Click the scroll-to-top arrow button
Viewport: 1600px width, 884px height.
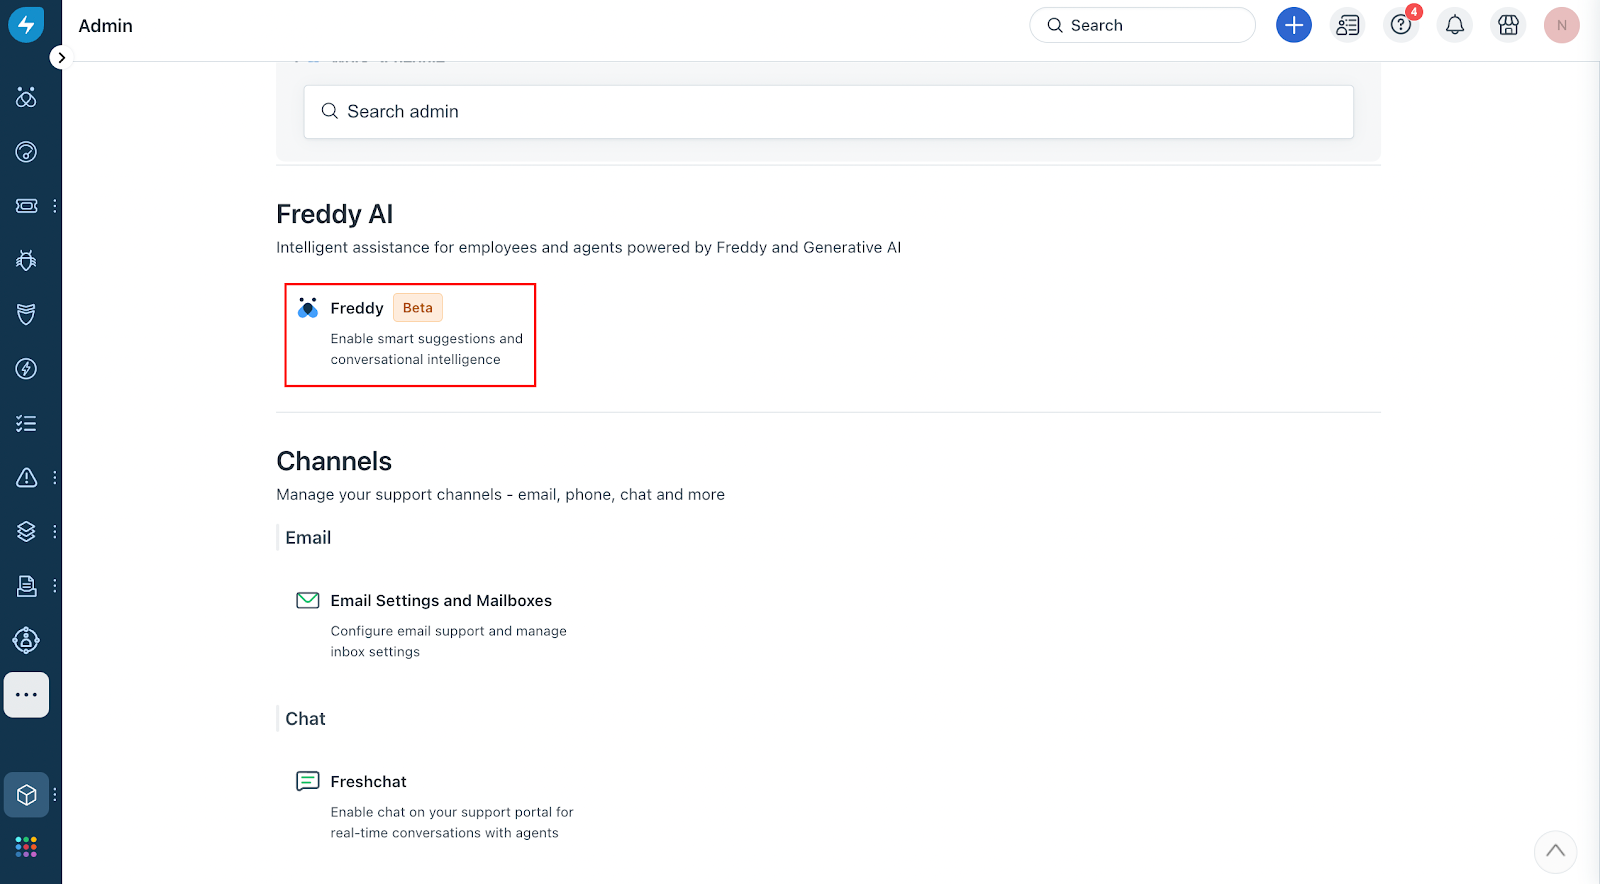point(1555,852)
